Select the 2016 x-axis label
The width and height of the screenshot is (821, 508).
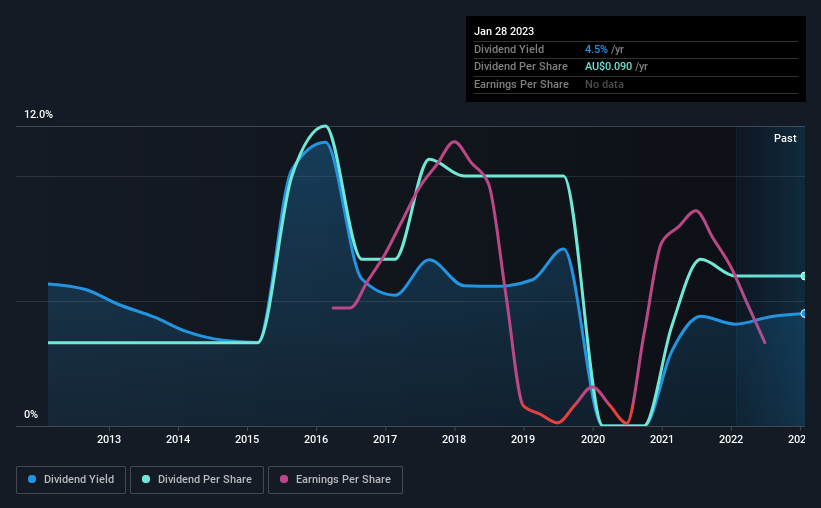316,439
